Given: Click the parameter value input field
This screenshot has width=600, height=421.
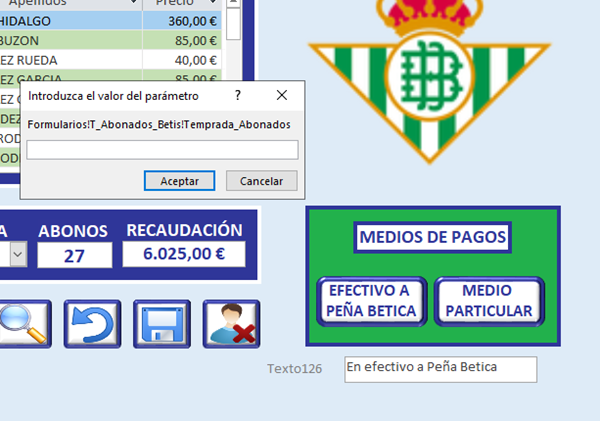Looking at the screenshot, I should coord(162,150).
